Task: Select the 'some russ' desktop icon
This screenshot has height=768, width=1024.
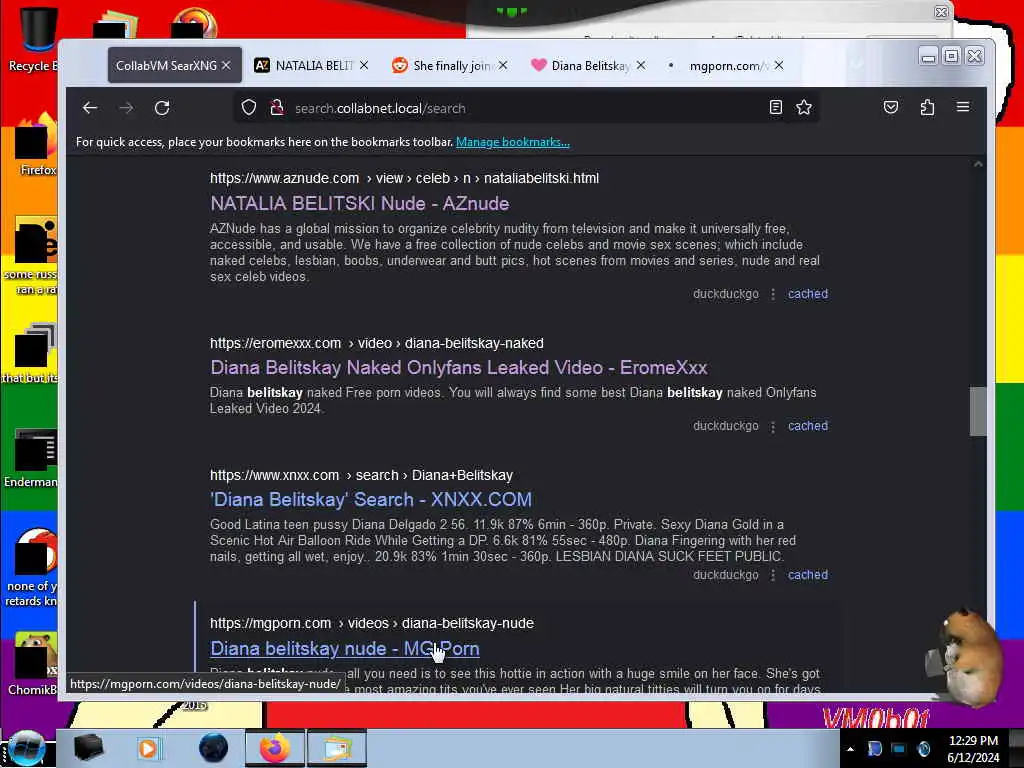Action: [33, 256]
